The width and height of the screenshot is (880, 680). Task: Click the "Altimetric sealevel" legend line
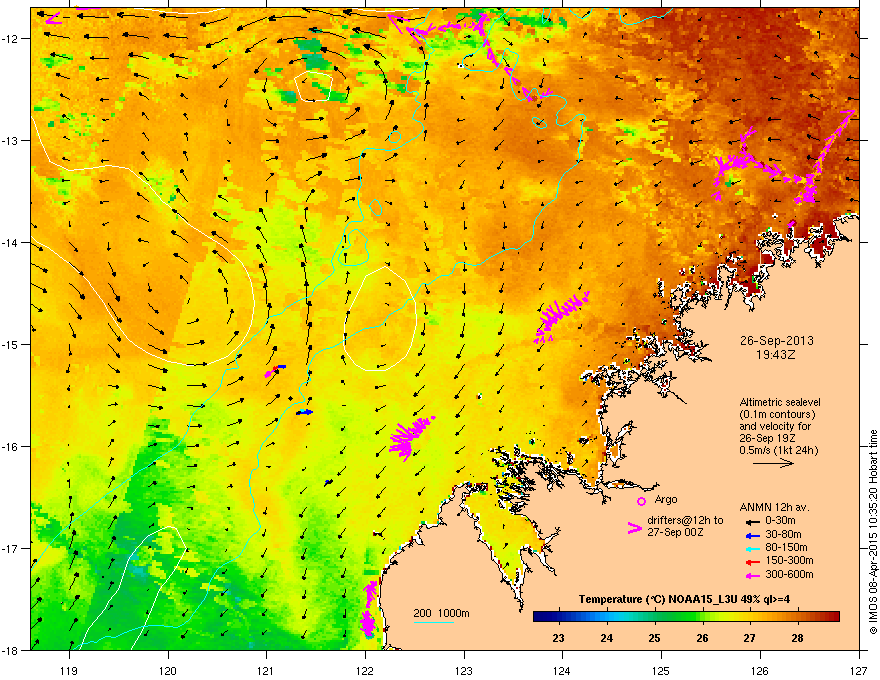tap(780, 402)
